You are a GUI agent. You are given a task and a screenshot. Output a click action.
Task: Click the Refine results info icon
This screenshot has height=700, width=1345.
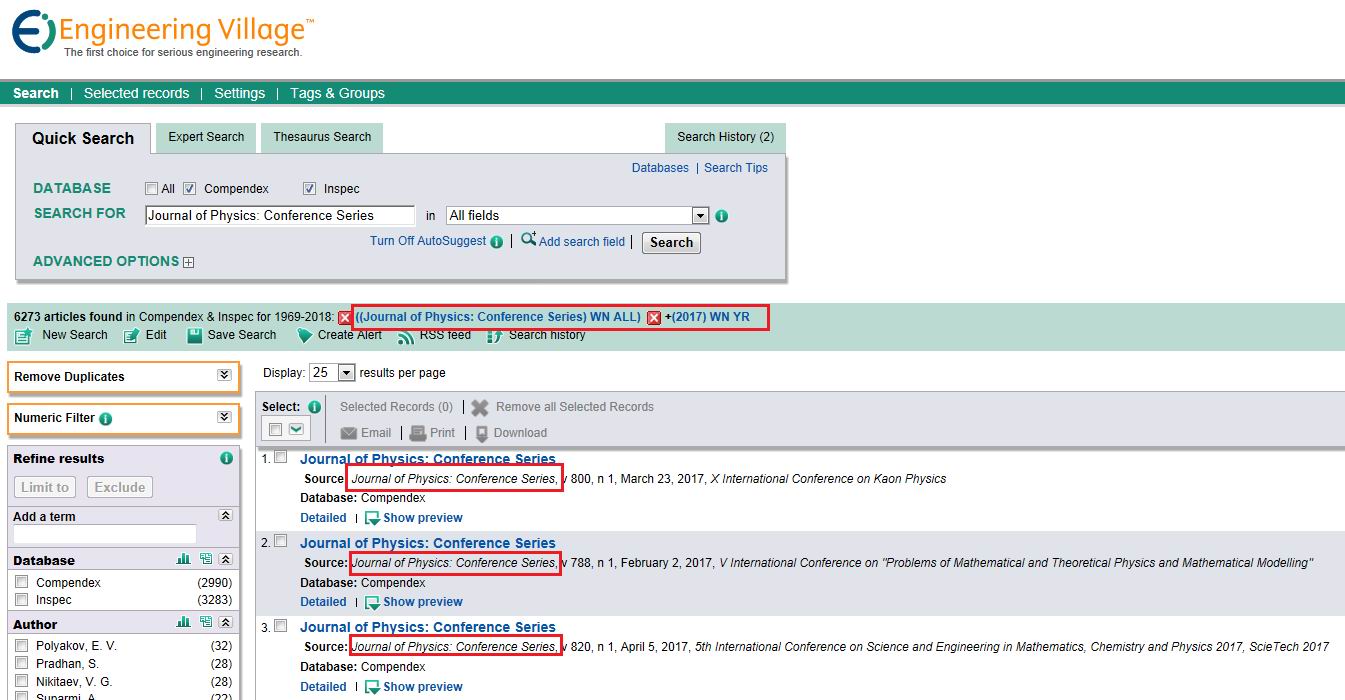(226, 458)
